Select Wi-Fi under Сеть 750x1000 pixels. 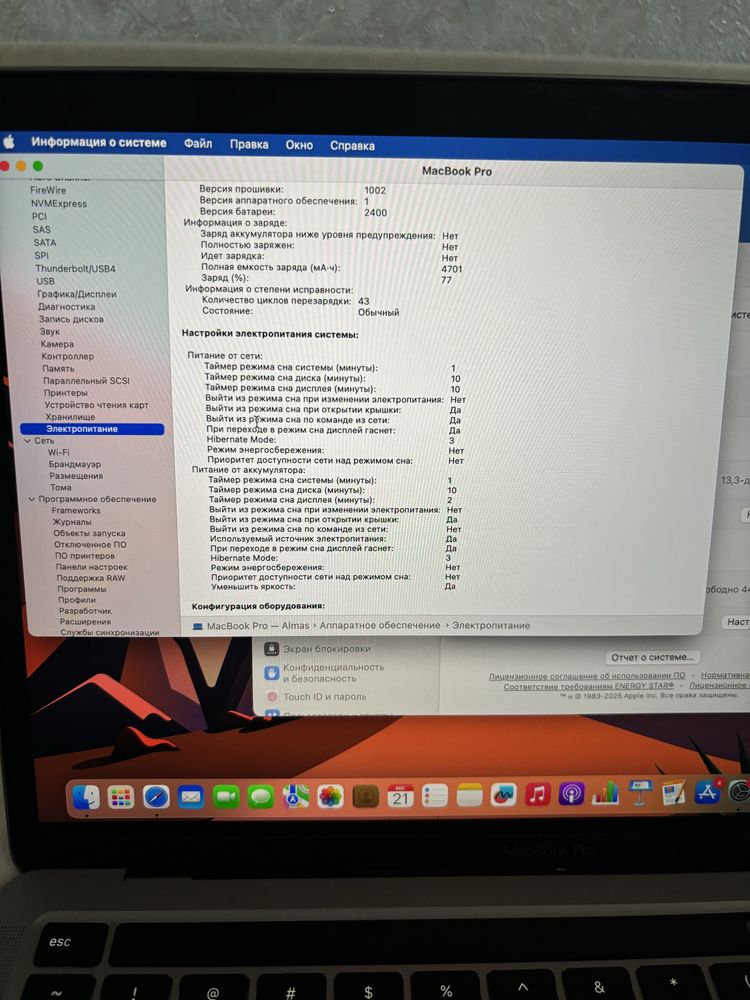tap(59, 452)
